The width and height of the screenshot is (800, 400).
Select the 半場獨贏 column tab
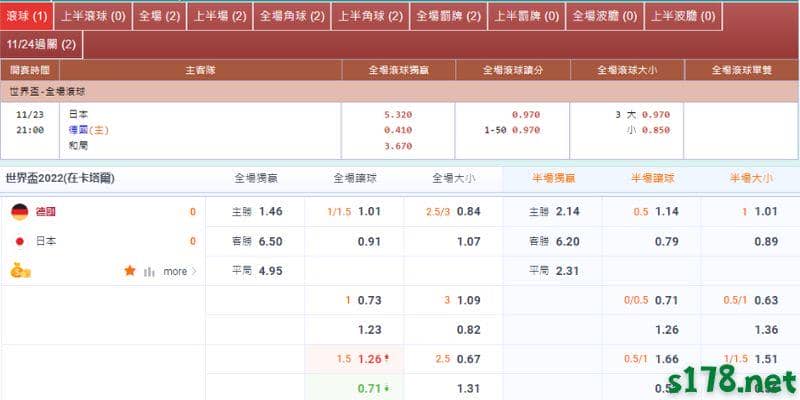pos(553,179)
